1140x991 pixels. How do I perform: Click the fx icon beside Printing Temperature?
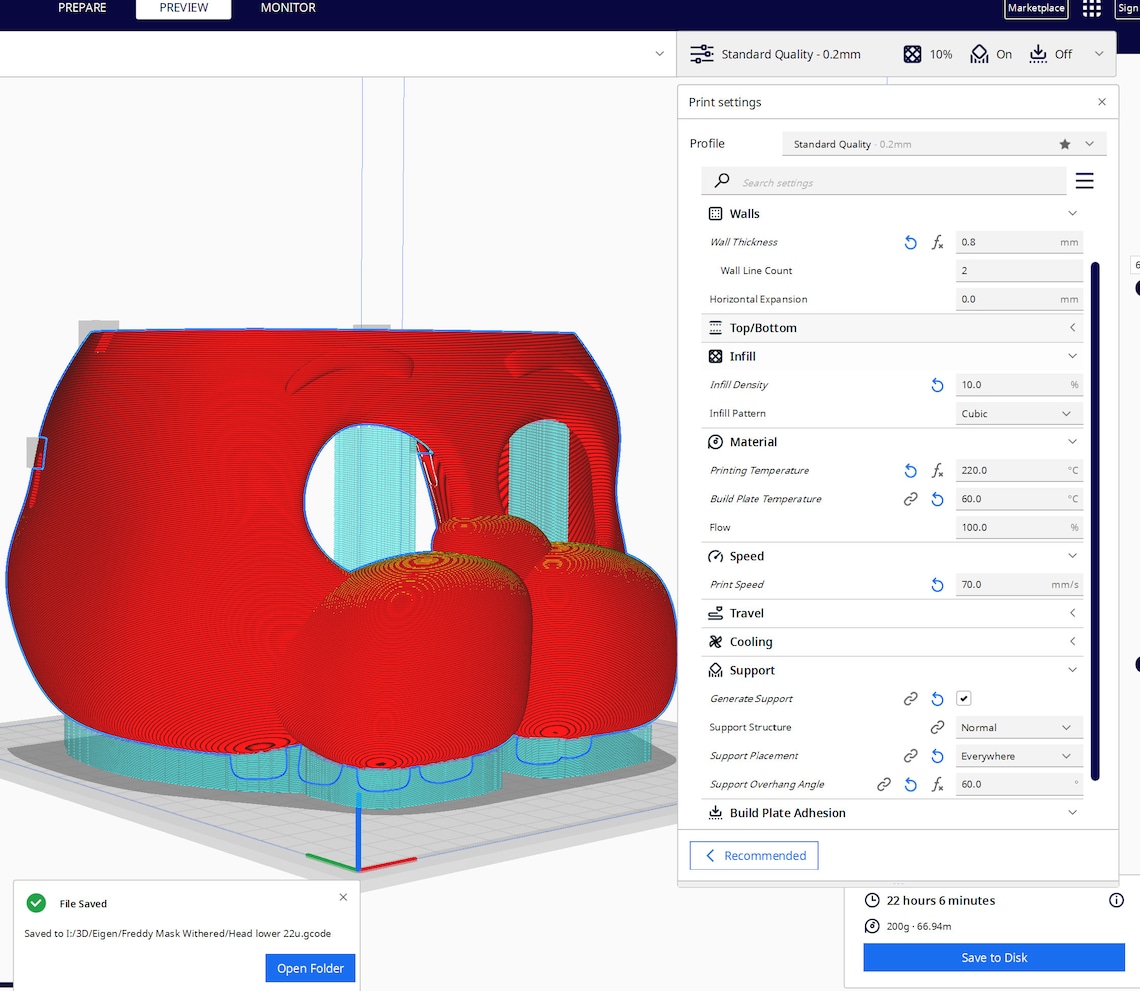point(937,470)
